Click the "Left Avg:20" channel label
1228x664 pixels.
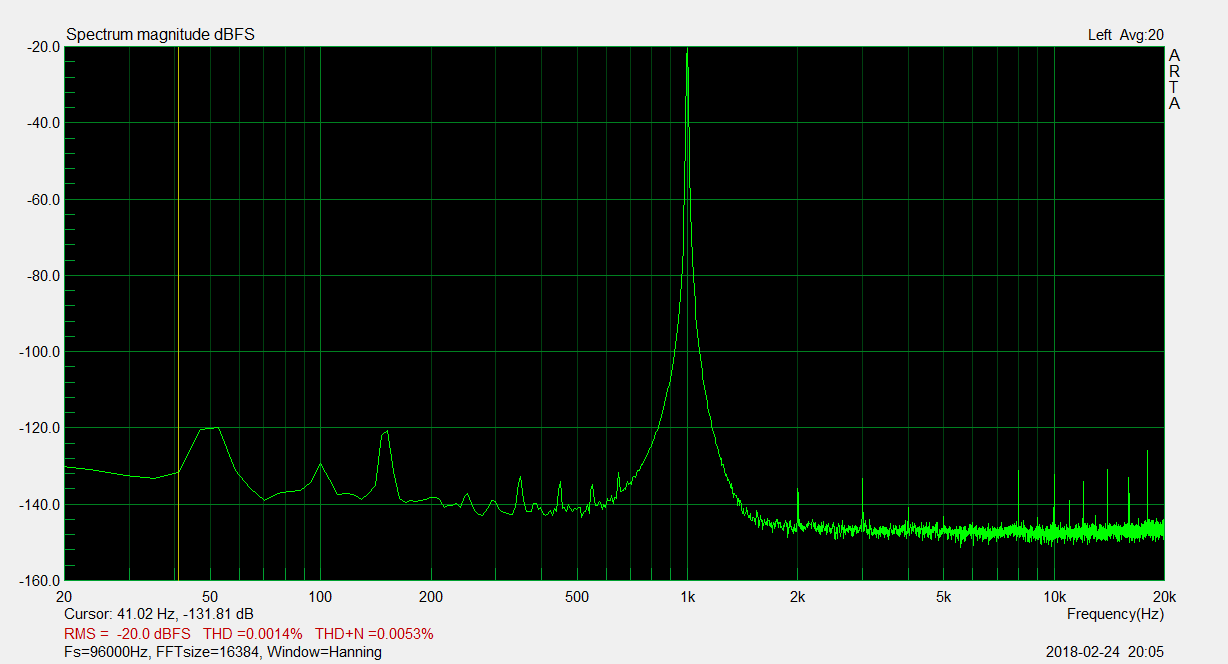click(x=1125, y=35)
